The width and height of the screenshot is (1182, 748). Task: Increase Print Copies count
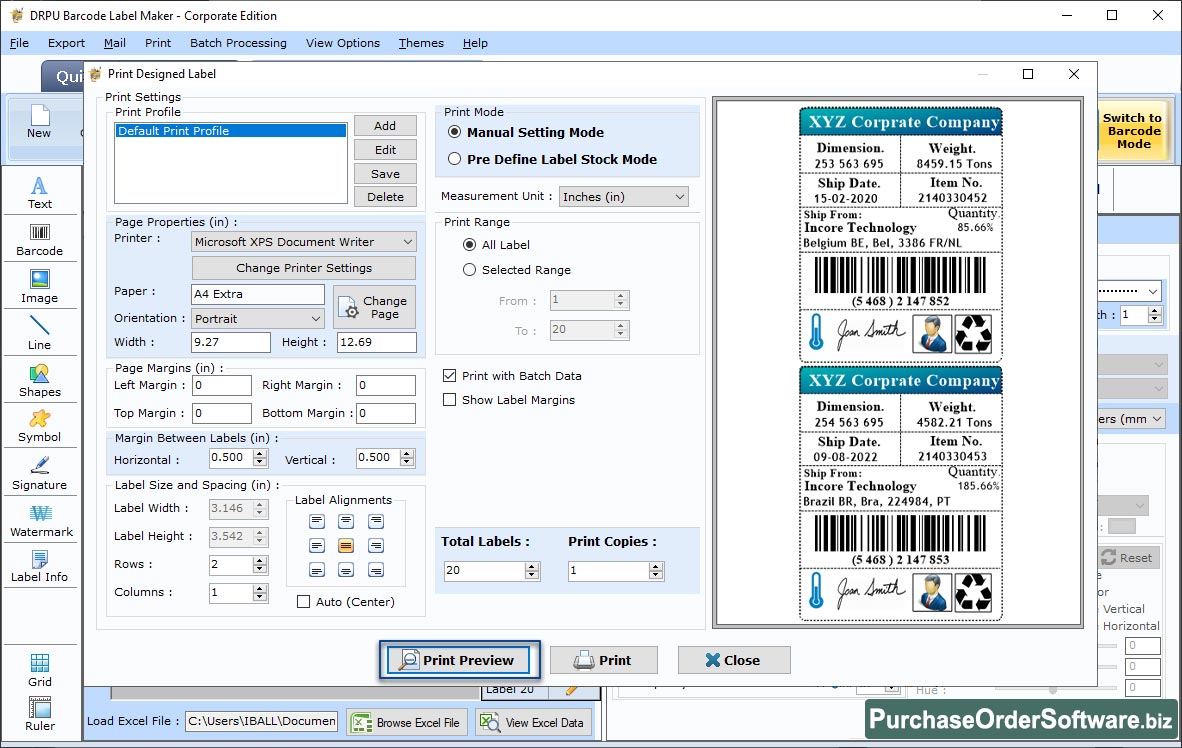point(657,566)
